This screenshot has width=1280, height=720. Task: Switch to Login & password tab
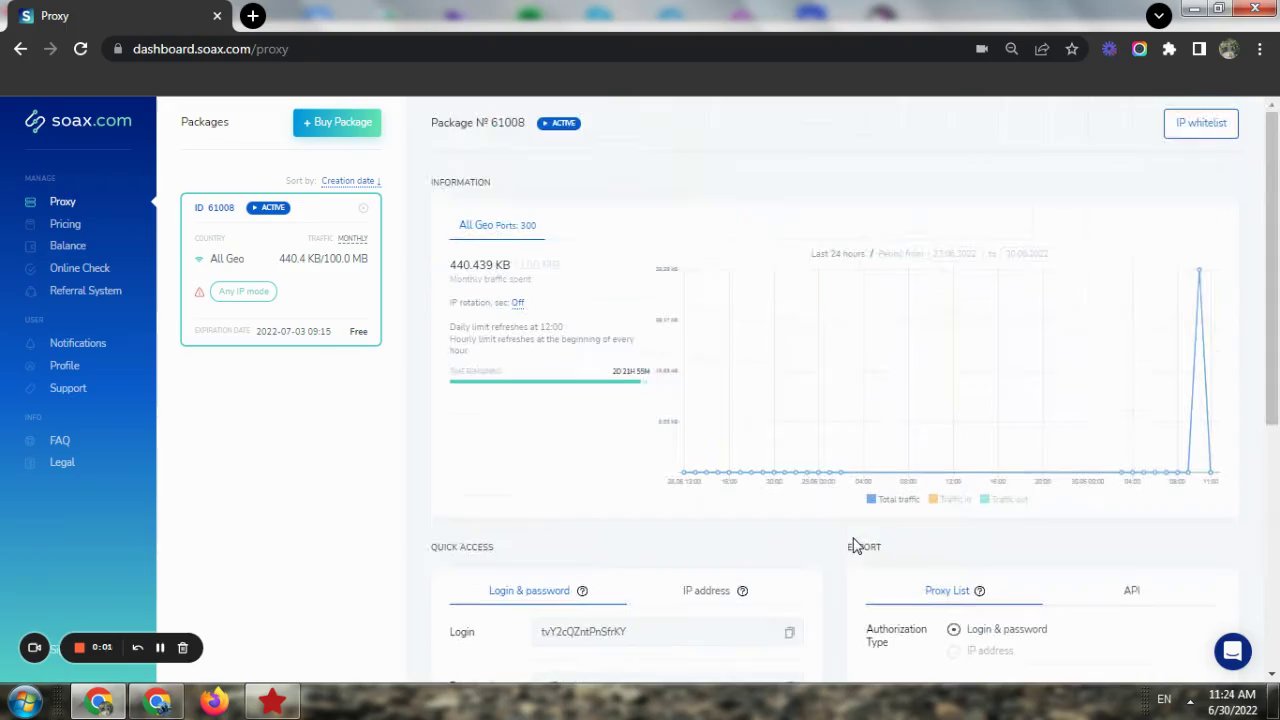coord(529,591)
